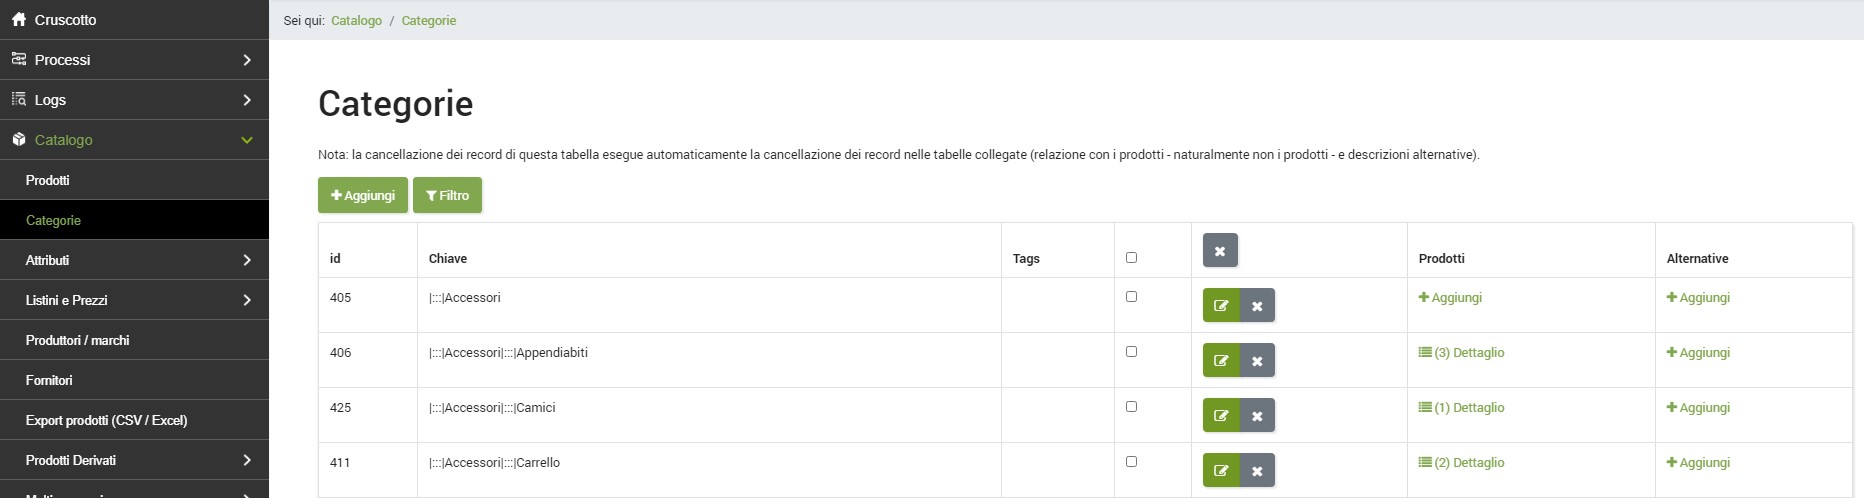This screenshot has height=498, width=1864.
Task: Open (3) Dettaglio products link for Appendiabiti
Action: click(1461, 353)
